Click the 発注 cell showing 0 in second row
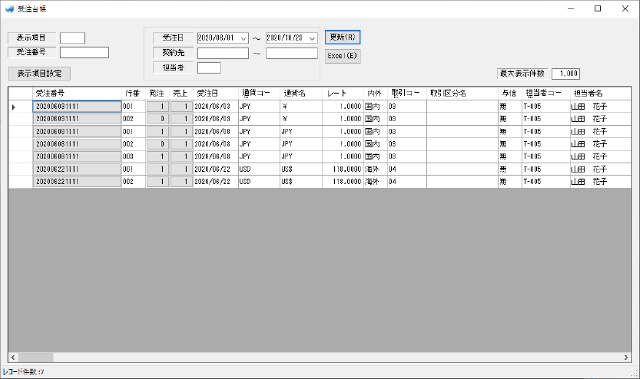This screenshot has height=379, width=640. pos(157,119)
